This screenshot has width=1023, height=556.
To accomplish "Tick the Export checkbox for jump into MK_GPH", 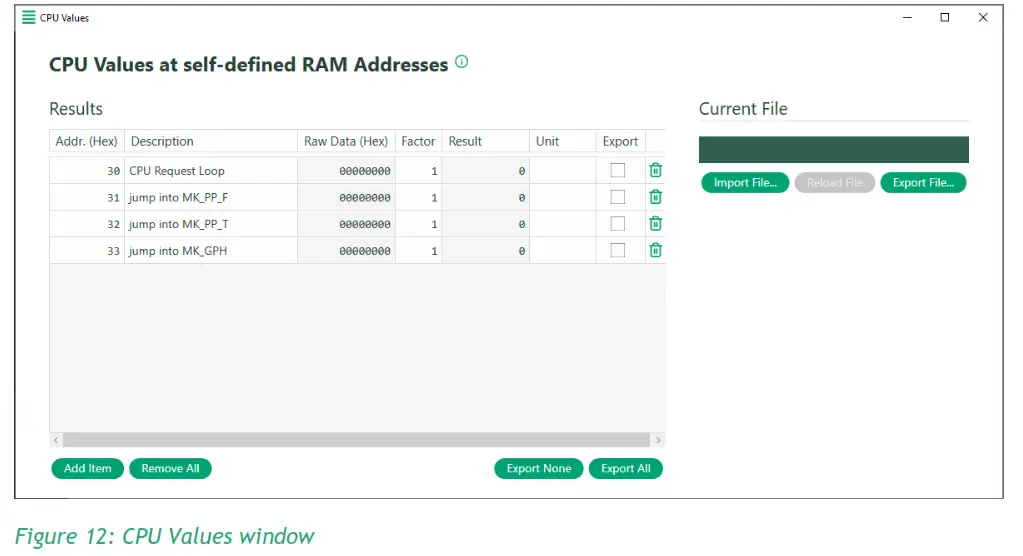I will click(617, 251).
